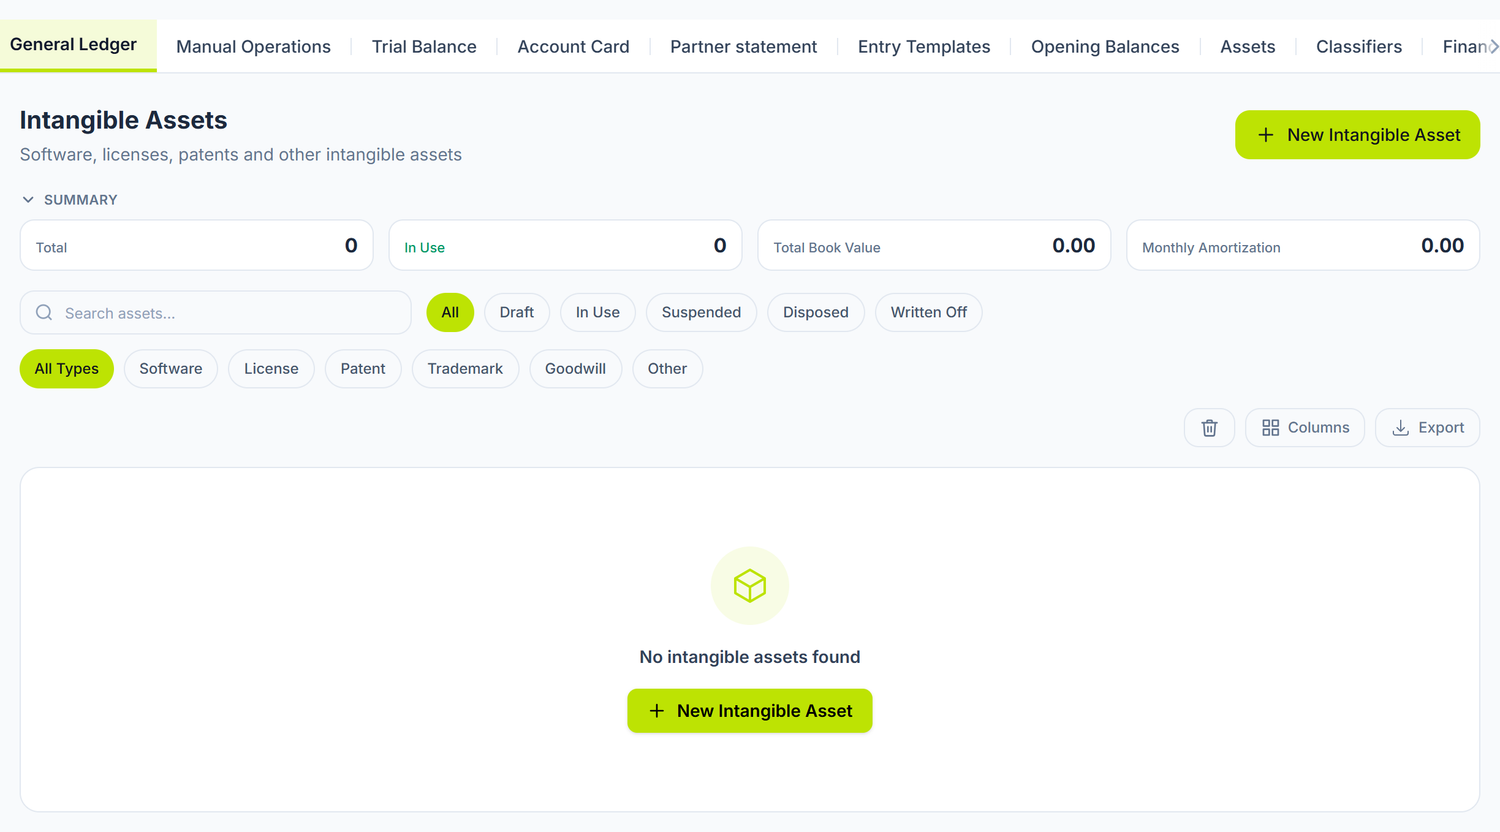Open the Trial Balance tab
This screenshot has width=1500, height=832.
424,47
